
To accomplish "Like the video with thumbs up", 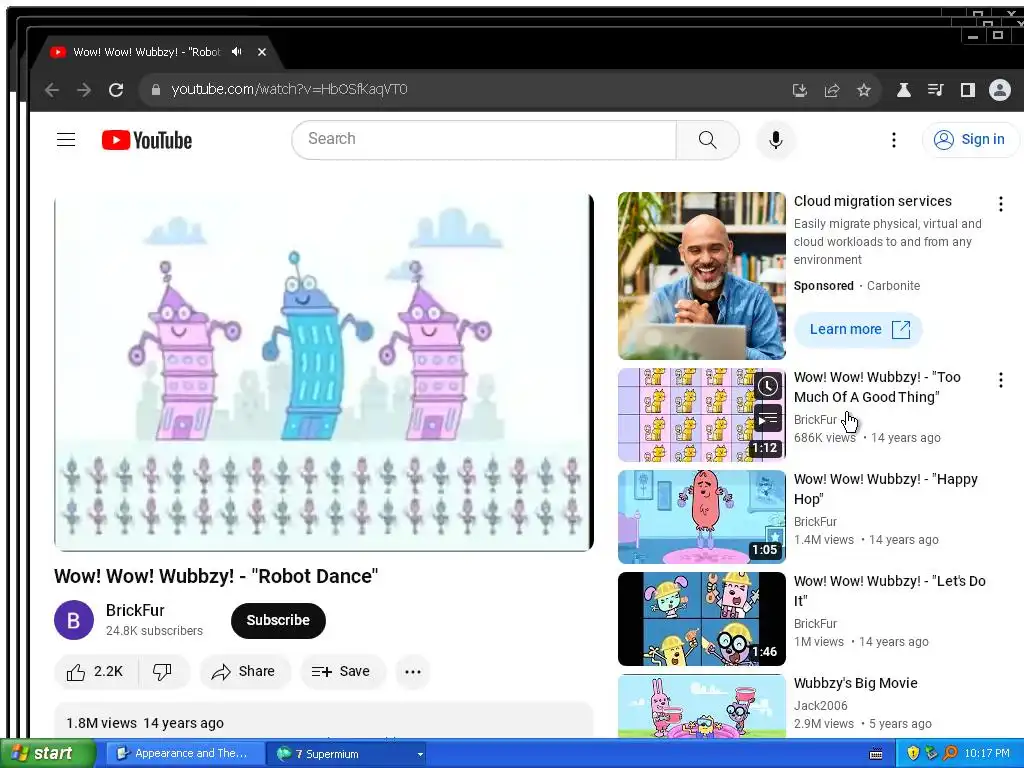I will (96, 671).
